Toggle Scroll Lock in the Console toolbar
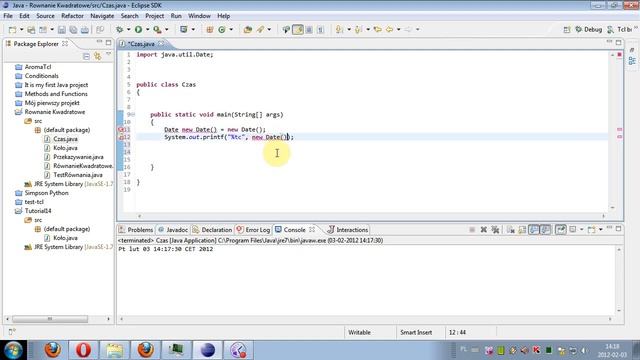Viewport: 640px width, 360px height. point(522,230)
